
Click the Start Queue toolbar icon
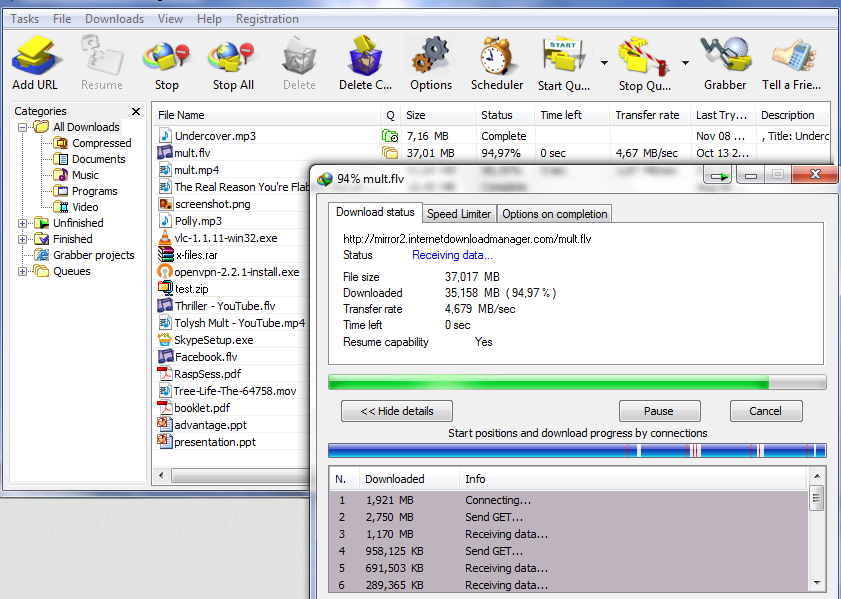tap(563, 56)
